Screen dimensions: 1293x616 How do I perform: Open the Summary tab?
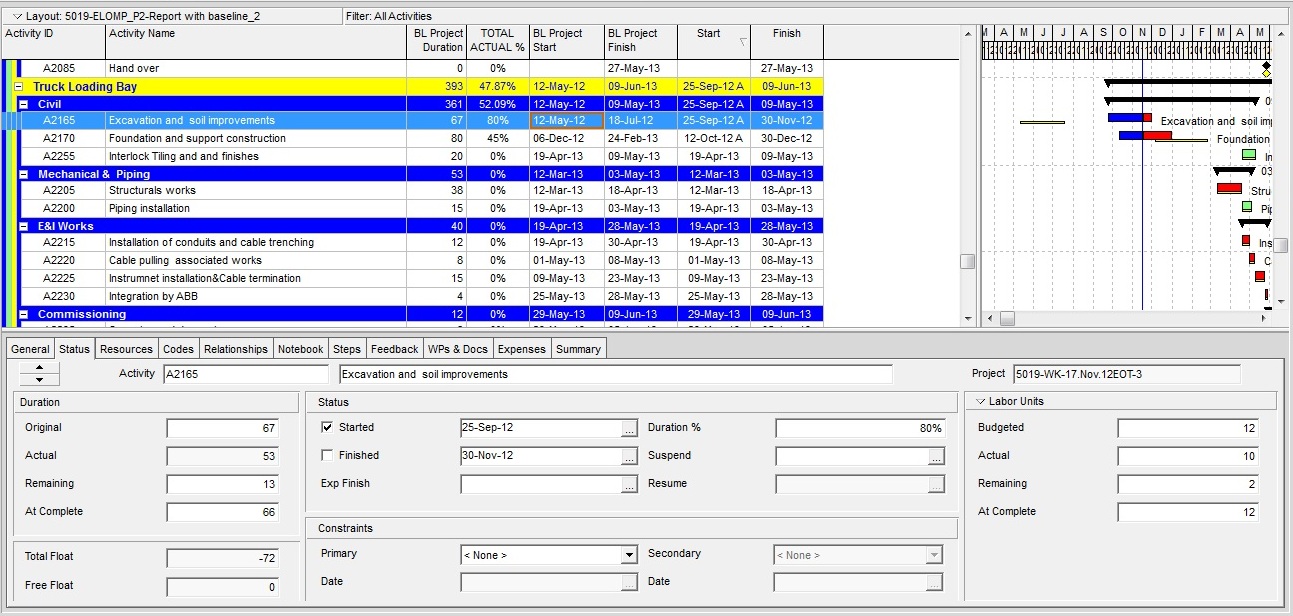pyautogui.click(x=578, y=349)
